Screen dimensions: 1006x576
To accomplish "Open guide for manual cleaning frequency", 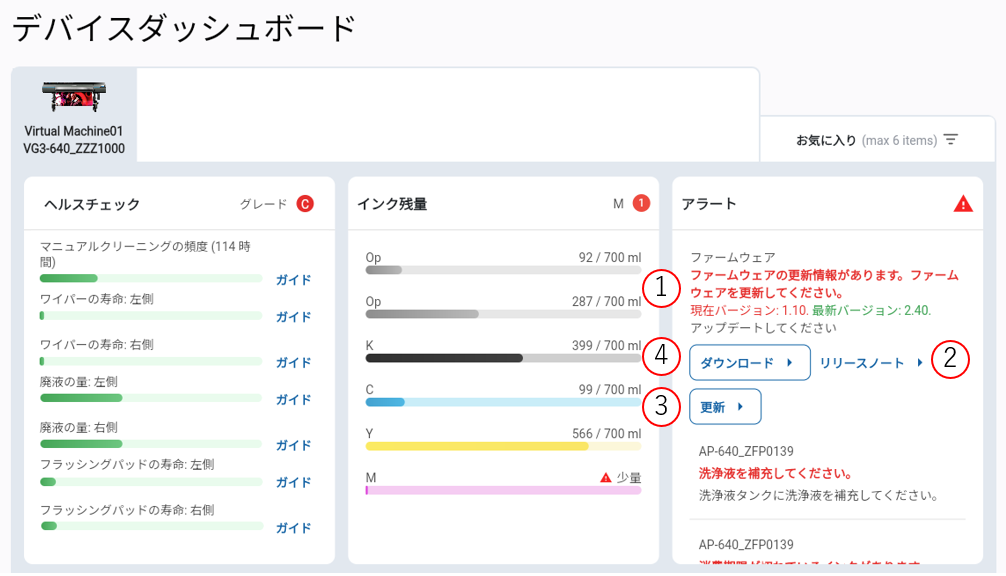I will [x=293, y=280].
